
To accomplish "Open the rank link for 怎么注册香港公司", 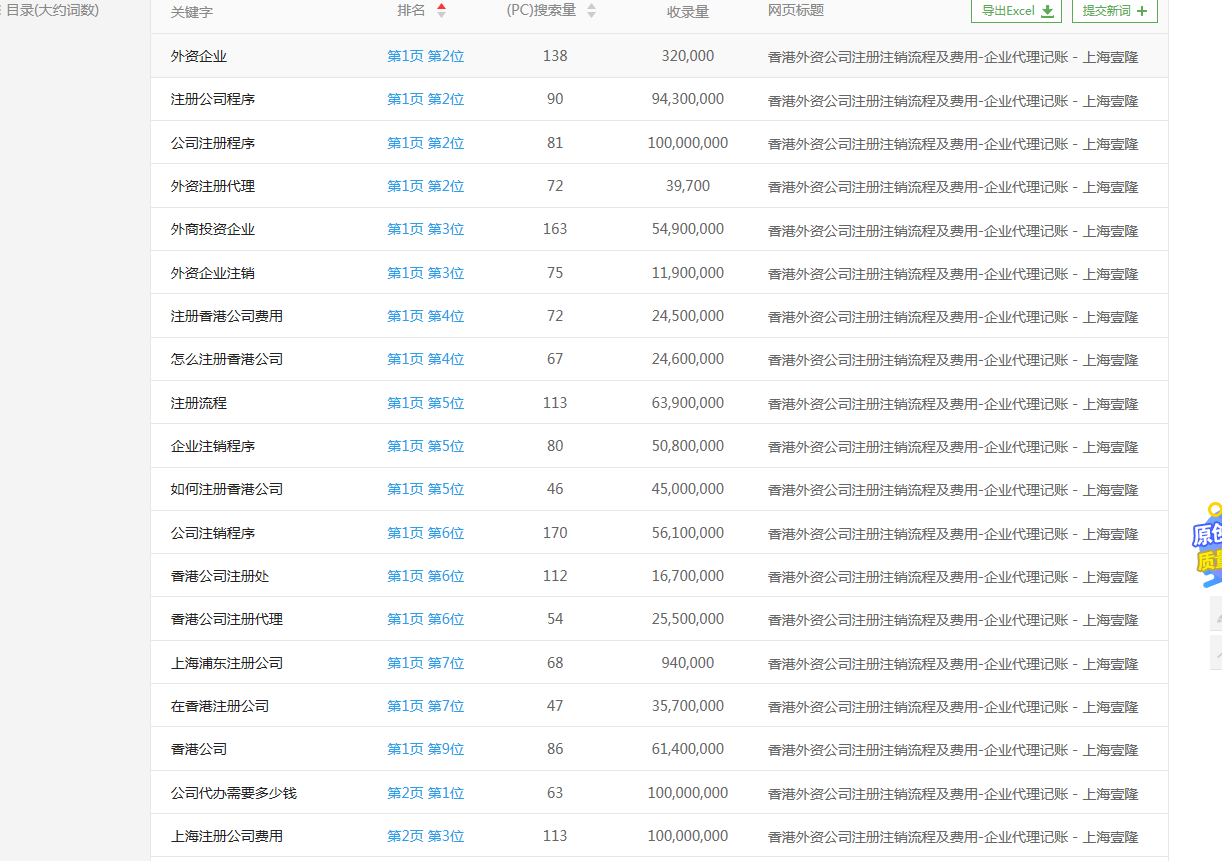I will tap(425, 359).
